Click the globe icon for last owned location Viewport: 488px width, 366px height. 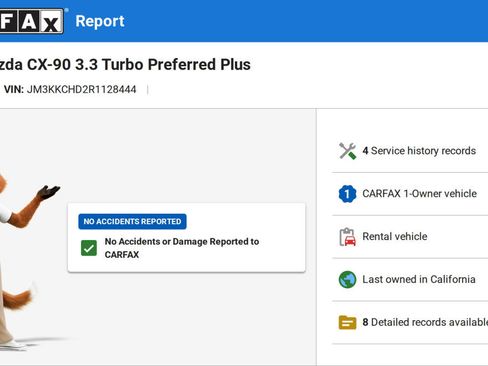[x=347, y=279]
